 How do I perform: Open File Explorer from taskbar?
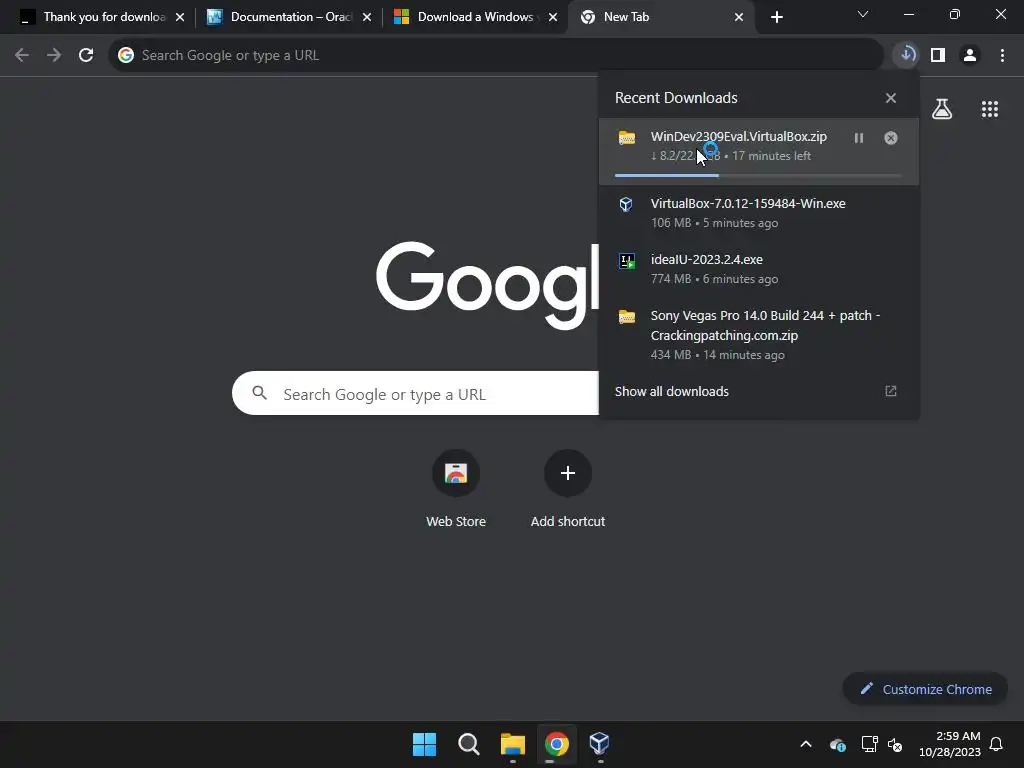pos(513,744)
